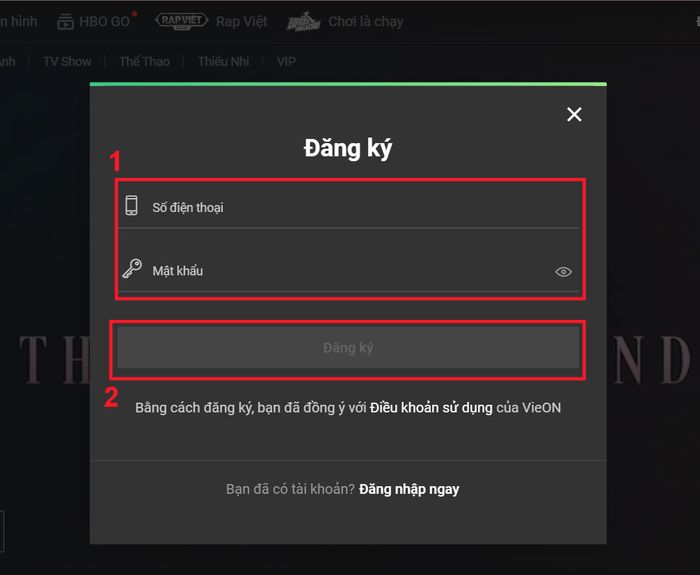Screen dimensions: 700x575
Task: Open the Điều khoản sử dụng link
Action: (431, 408)
